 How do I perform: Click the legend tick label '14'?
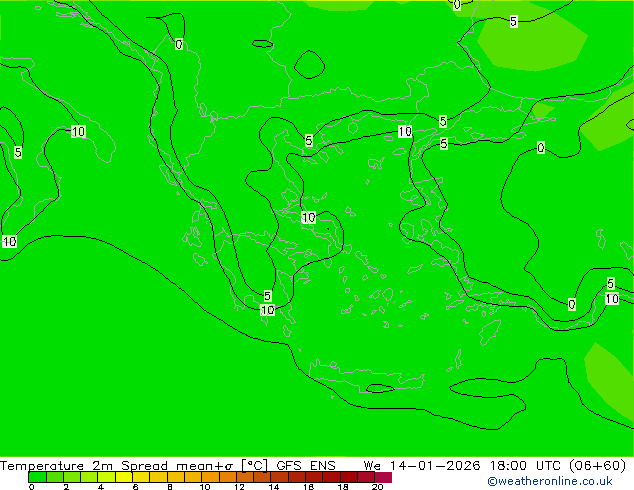tap(274, 487)
